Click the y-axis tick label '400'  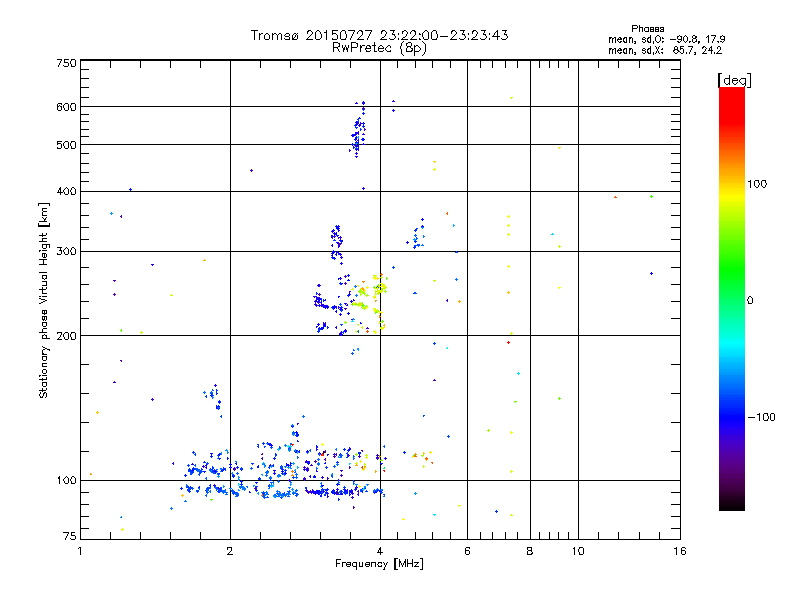click(66, 191)
